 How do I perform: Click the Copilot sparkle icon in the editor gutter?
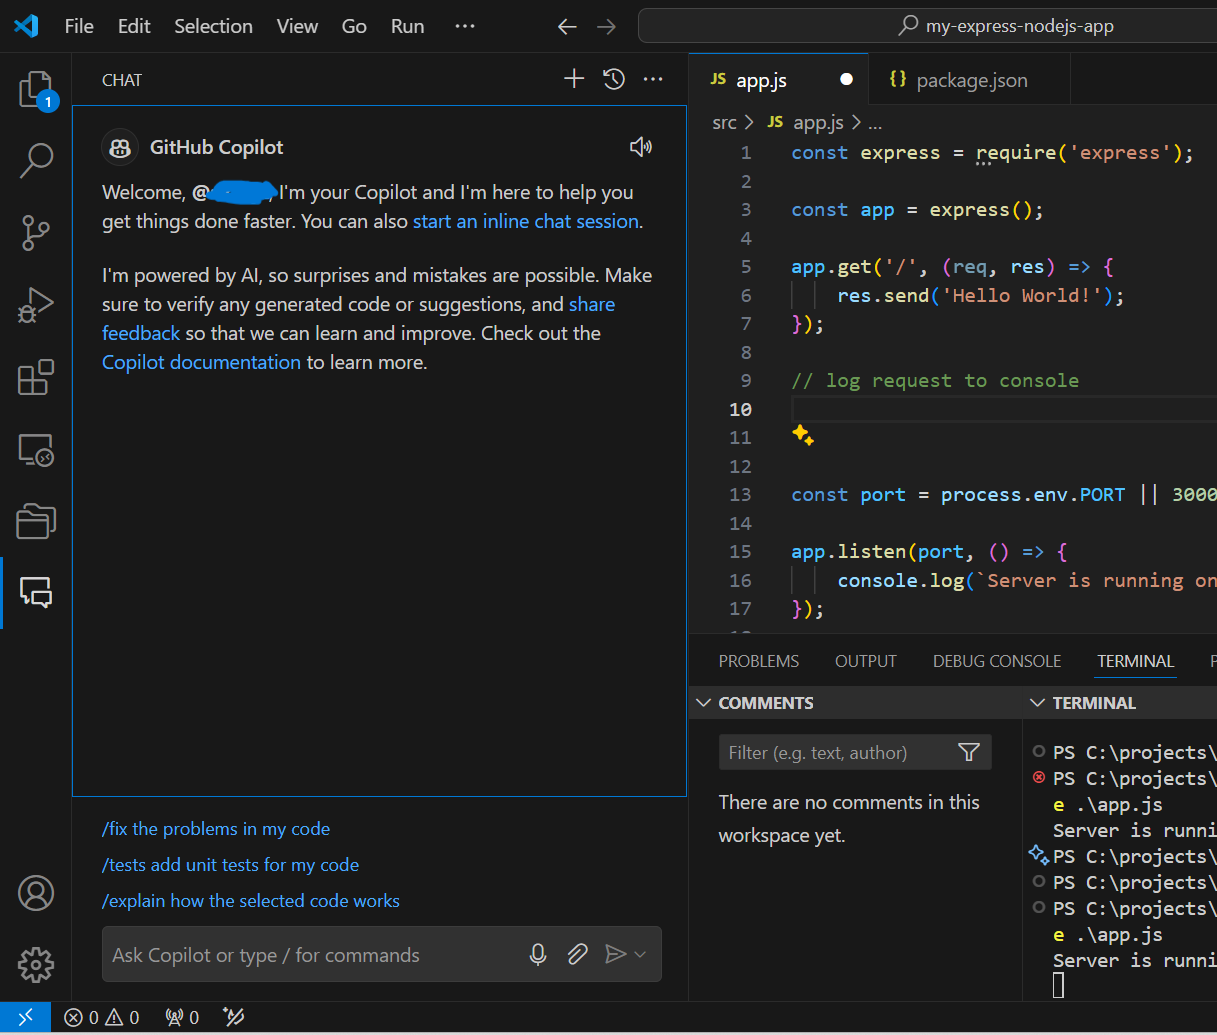pyautogui.click(x=803, y=435)
